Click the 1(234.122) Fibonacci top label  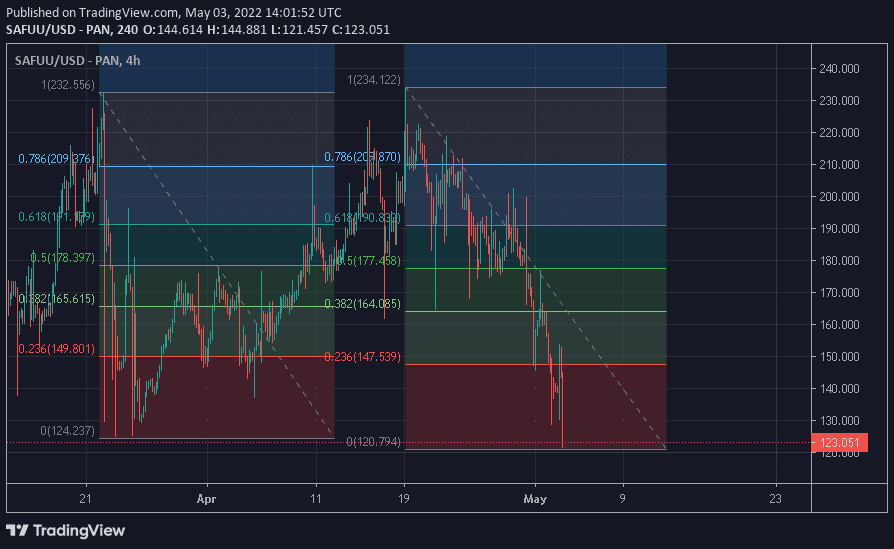(x=374, y=80)
